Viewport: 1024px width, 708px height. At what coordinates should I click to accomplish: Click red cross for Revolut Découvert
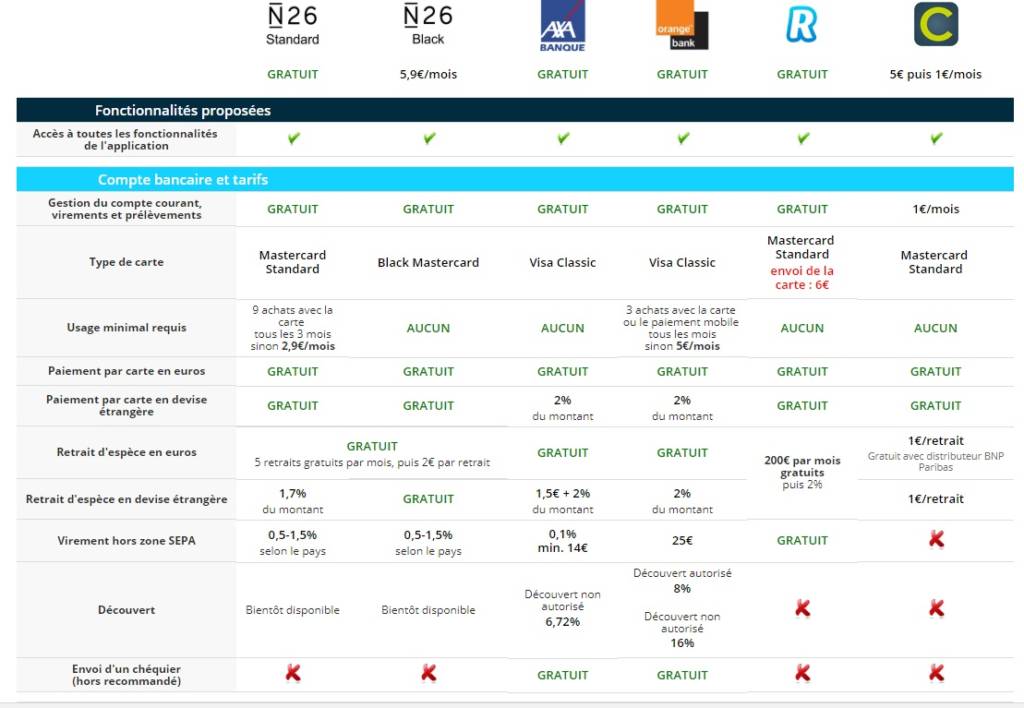(802, 609)
